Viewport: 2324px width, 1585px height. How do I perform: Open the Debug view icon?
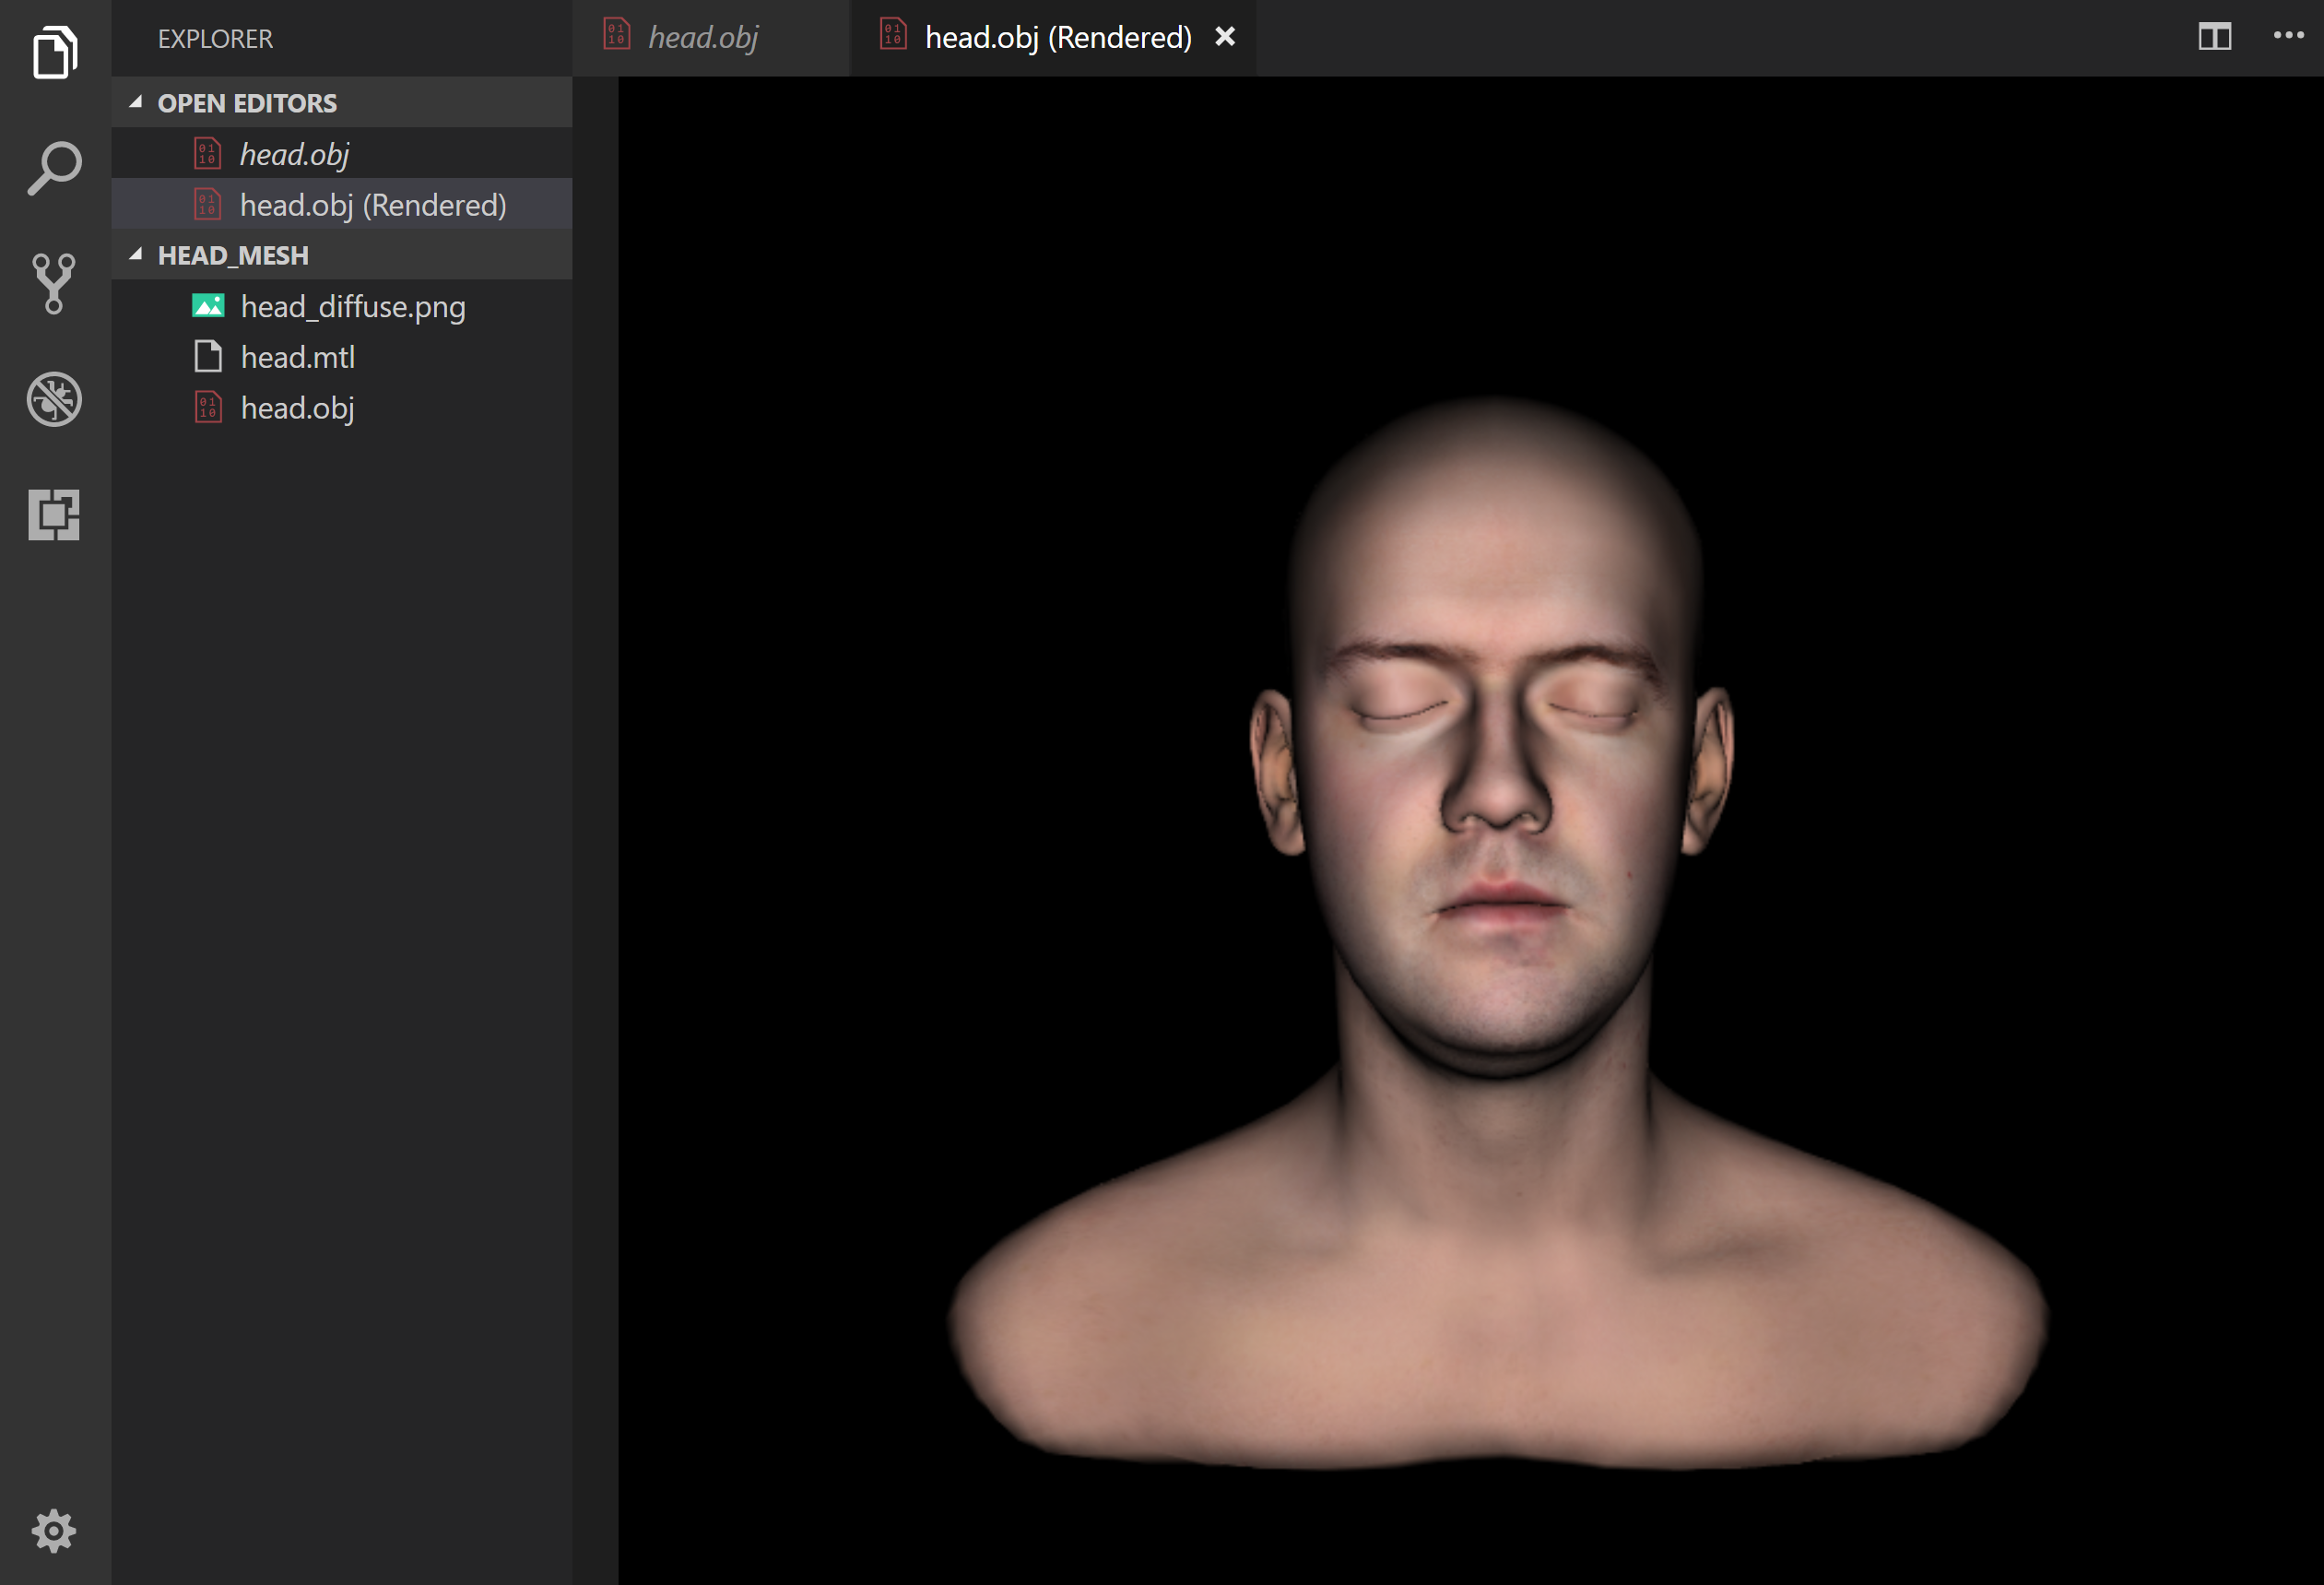pyautogui.click(x=54, y=399)
